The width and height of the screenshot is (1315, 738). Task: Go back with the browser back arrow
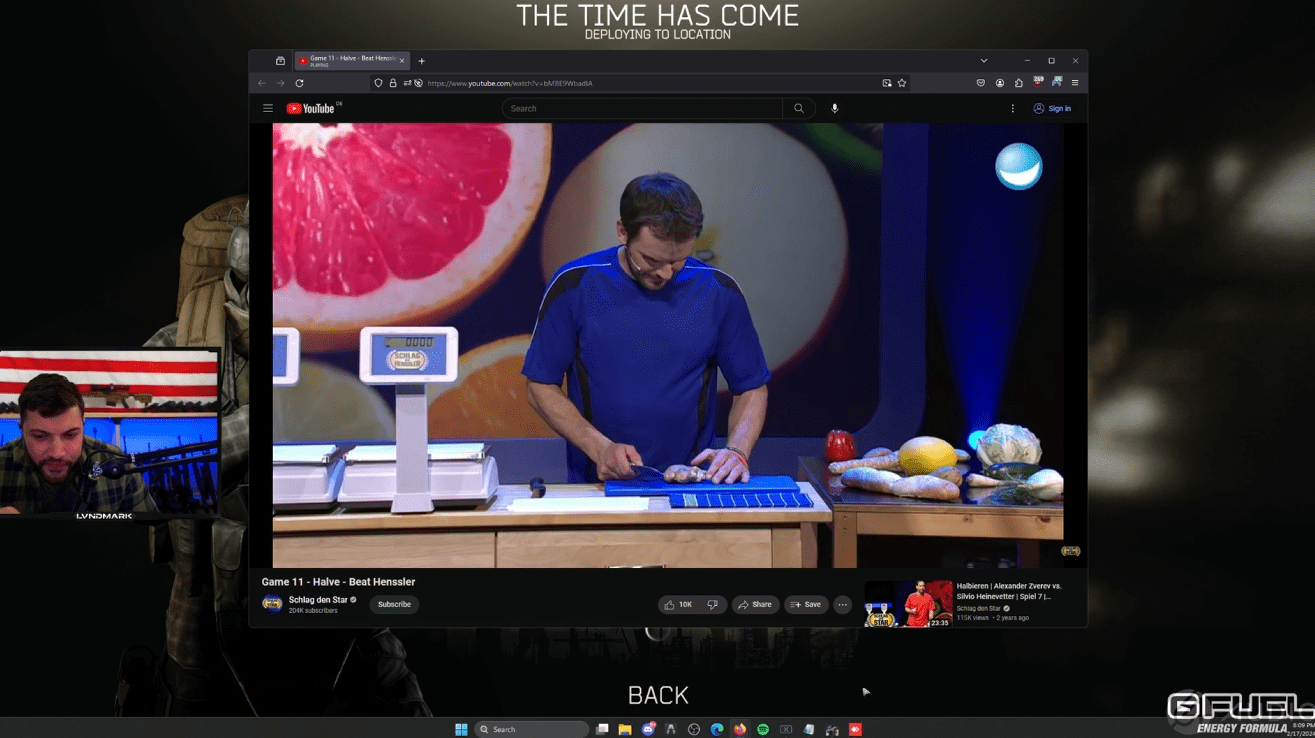click(262, 83)
